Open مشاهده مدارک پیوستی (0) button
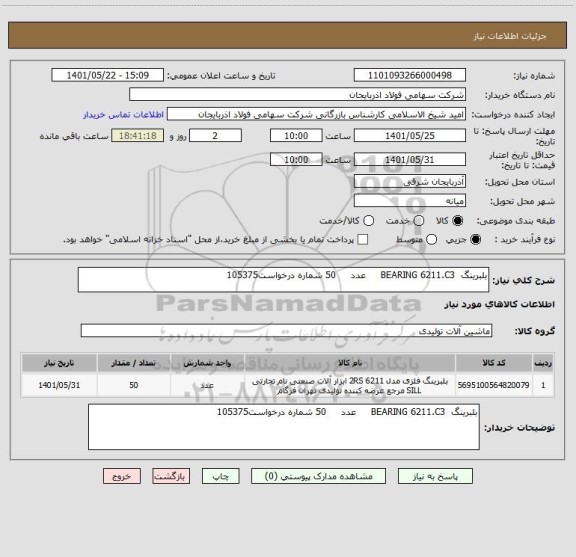 tap(318, 476)
